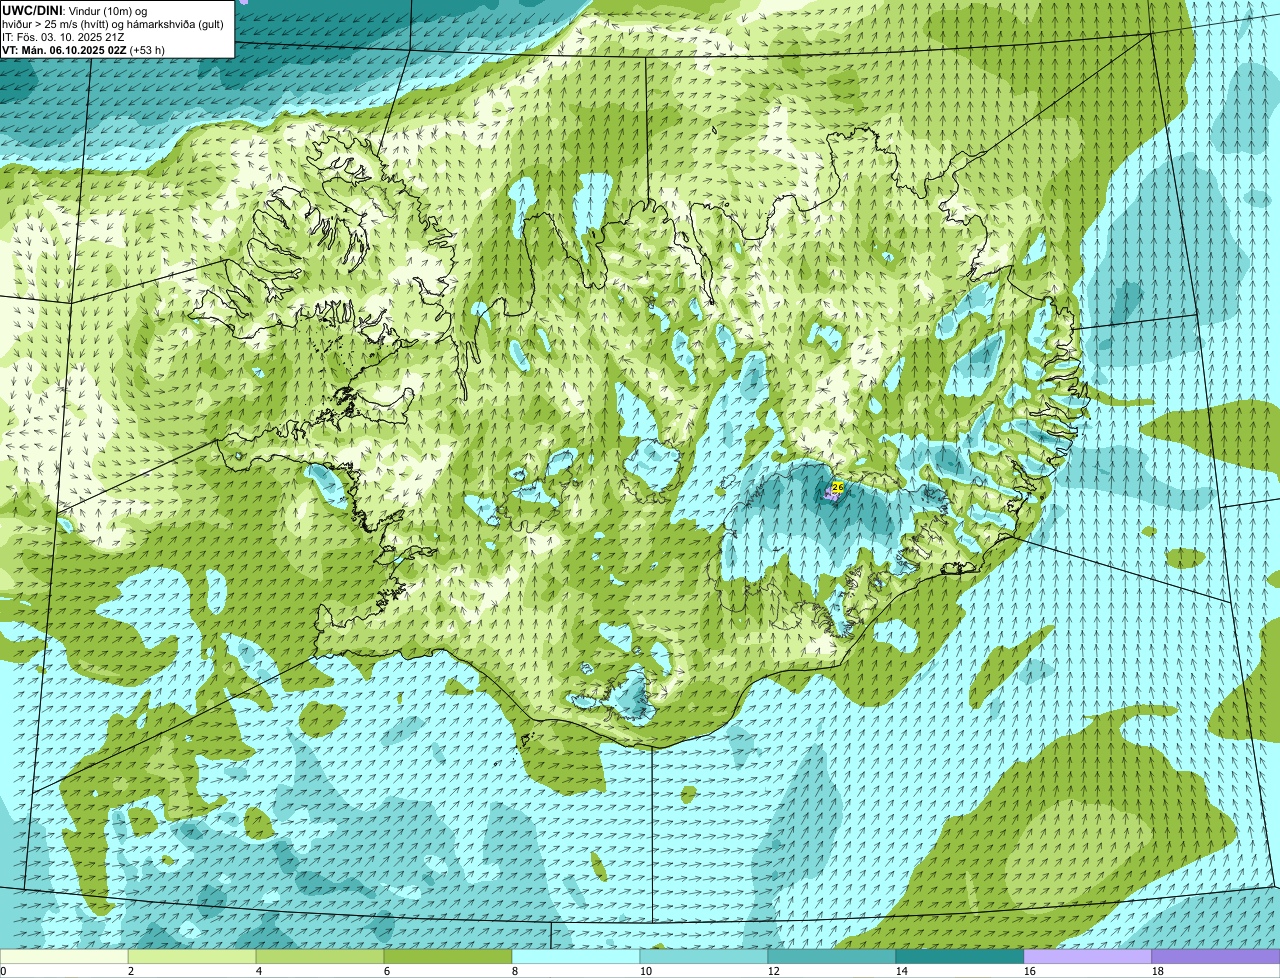Click the legend scale label "4"
The image size is (1280, 978).
(x=259, y=971)
